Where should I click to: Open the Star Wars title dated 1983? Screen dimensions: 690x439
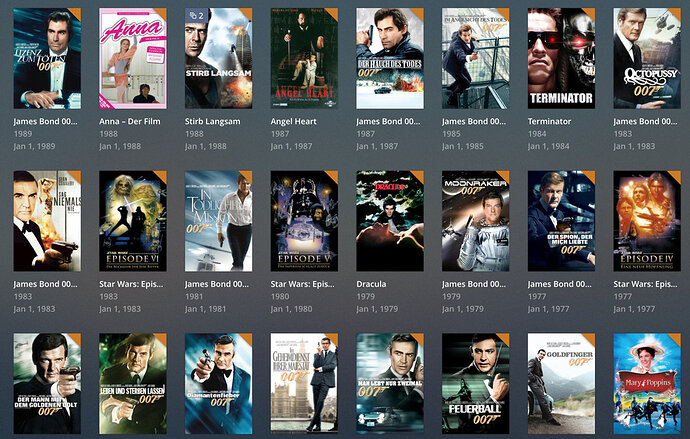tap(131, 284)
